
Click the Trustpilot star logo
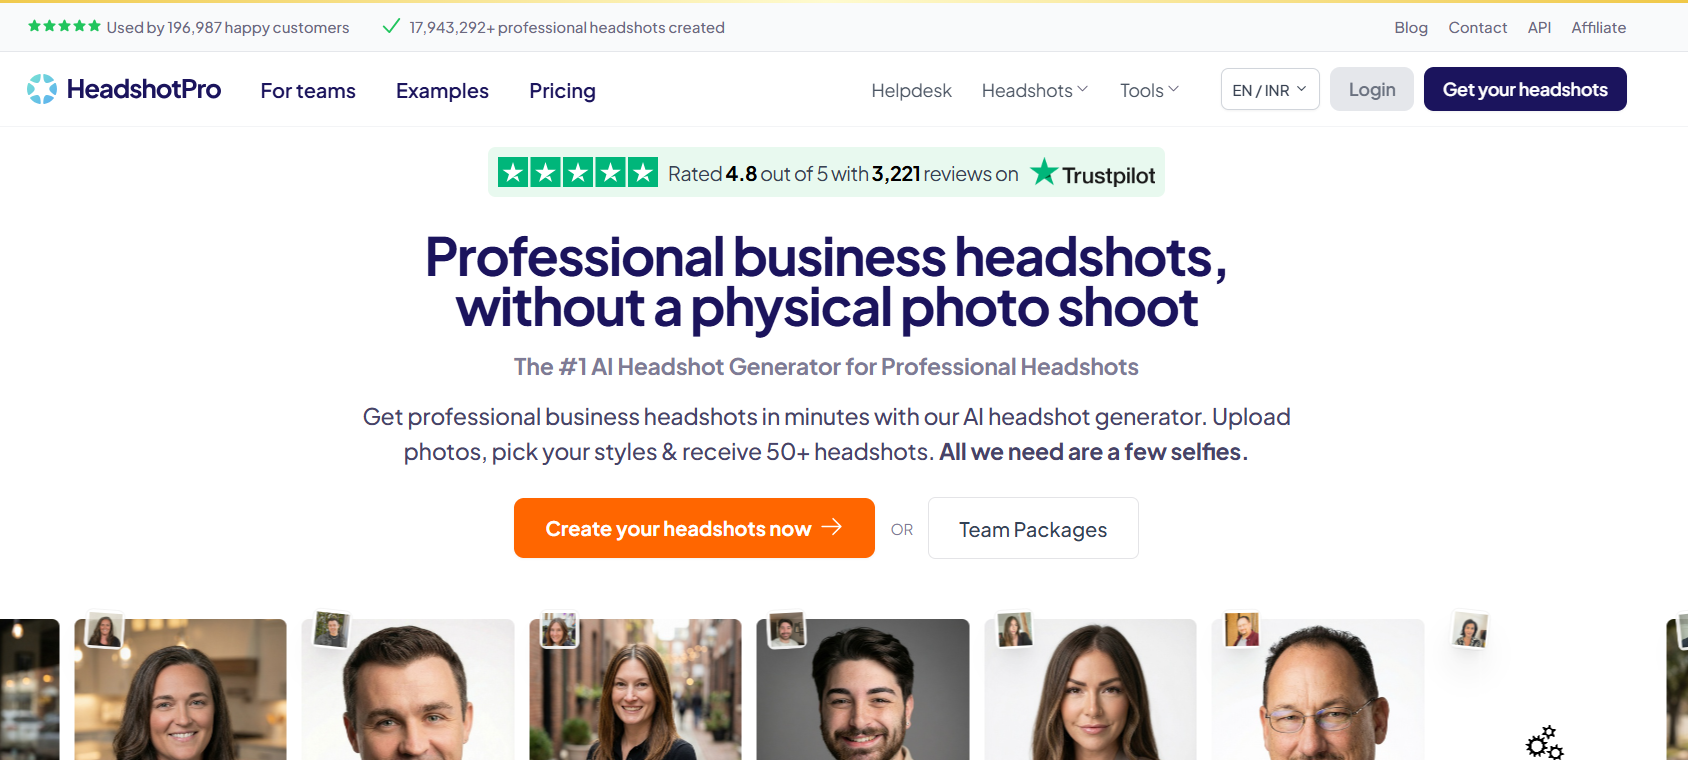(1044, 172)
